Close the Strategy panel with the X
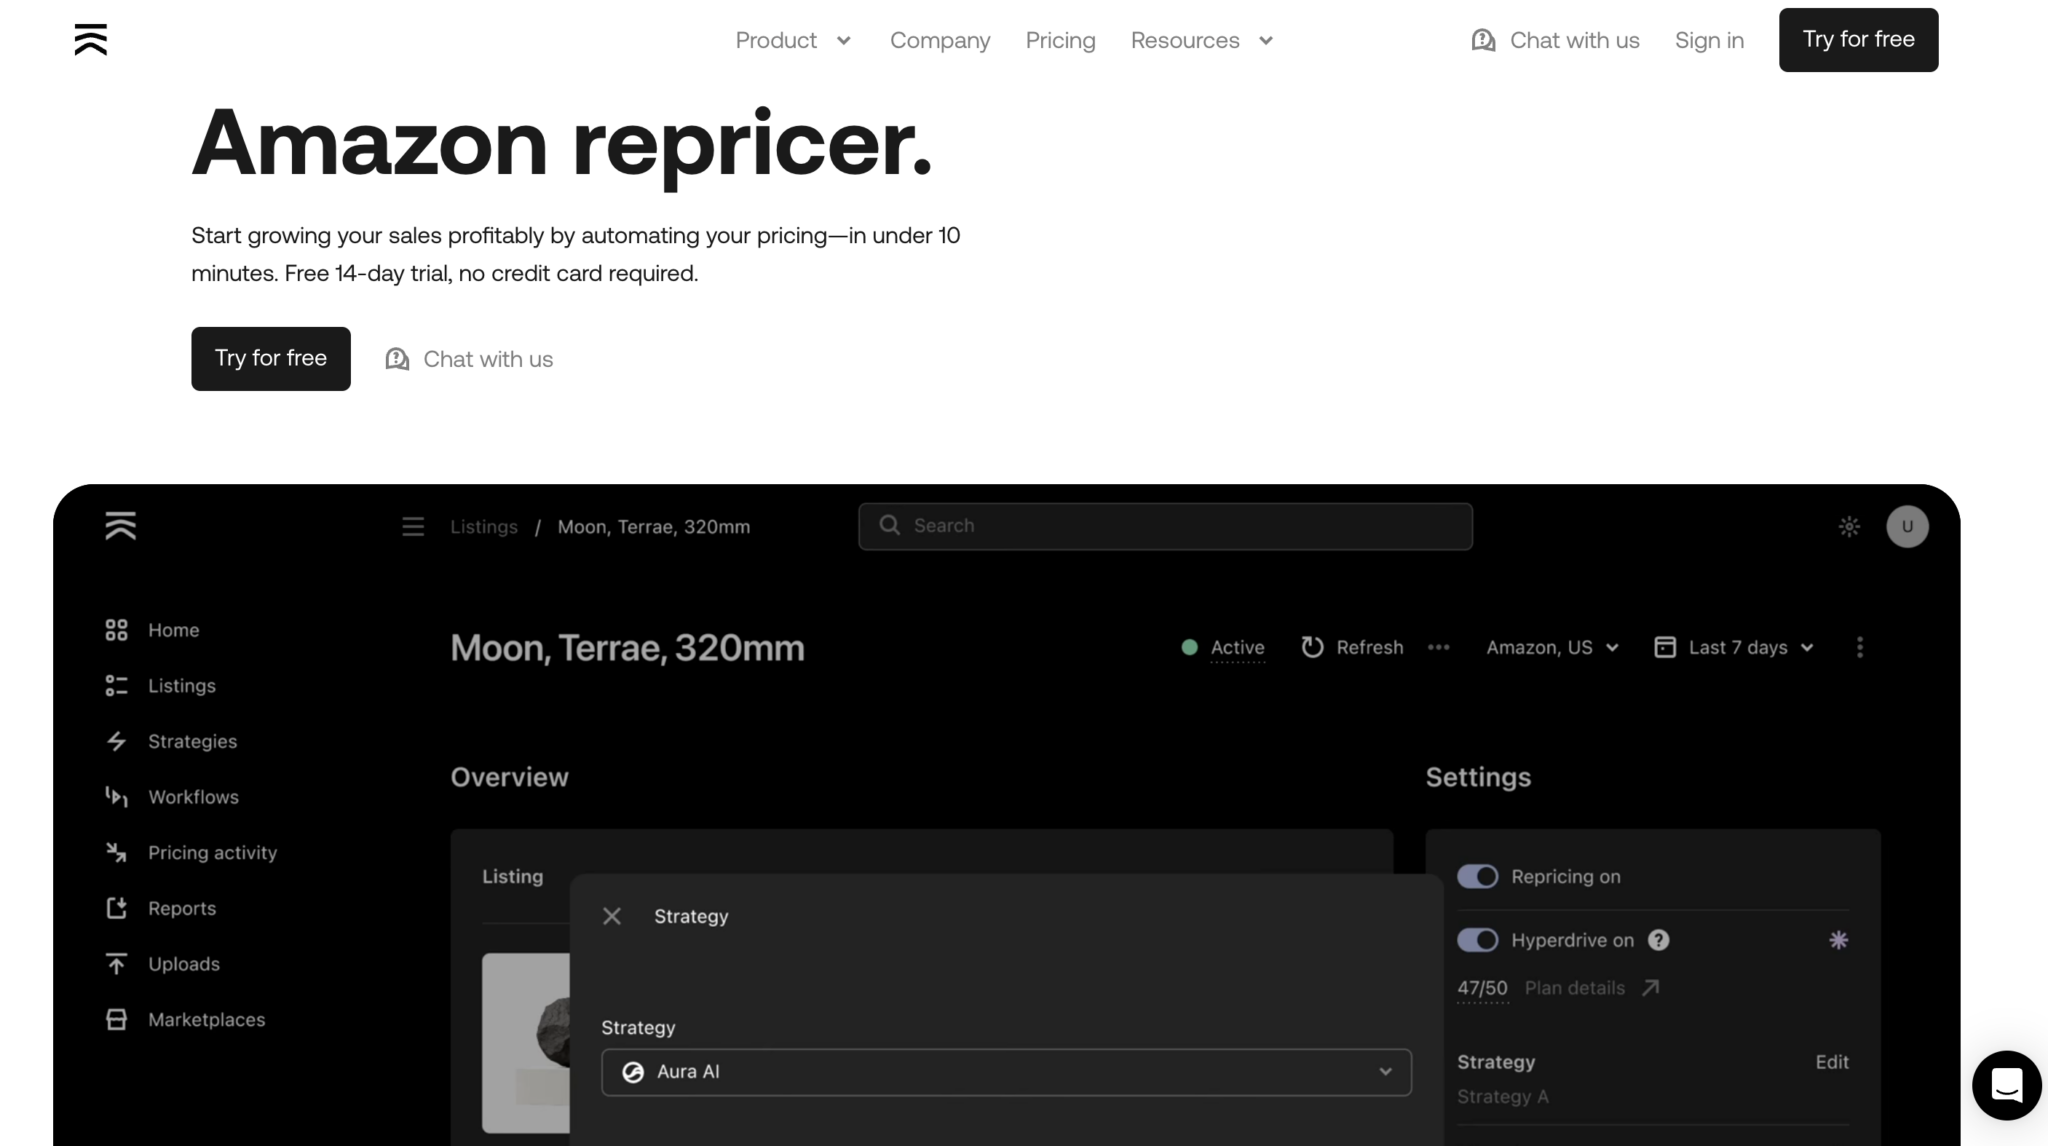The height and width of the screenshot is (1146, 2048). pyautogui.click(x=612, y=916)
